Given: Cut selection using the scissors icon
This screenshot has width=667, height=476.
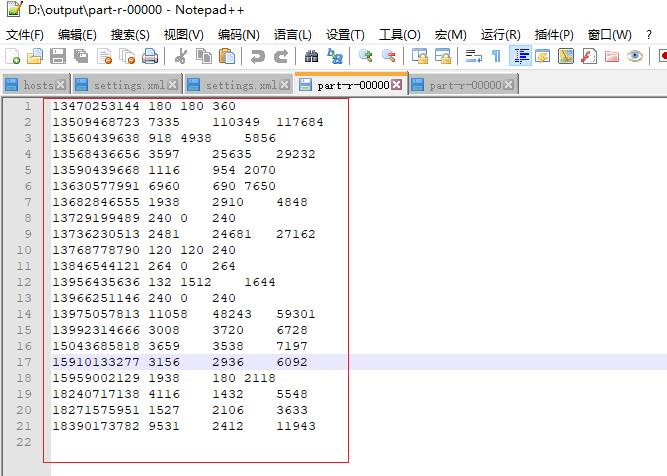Looking at the screenshot, I should tap(181, 56).
